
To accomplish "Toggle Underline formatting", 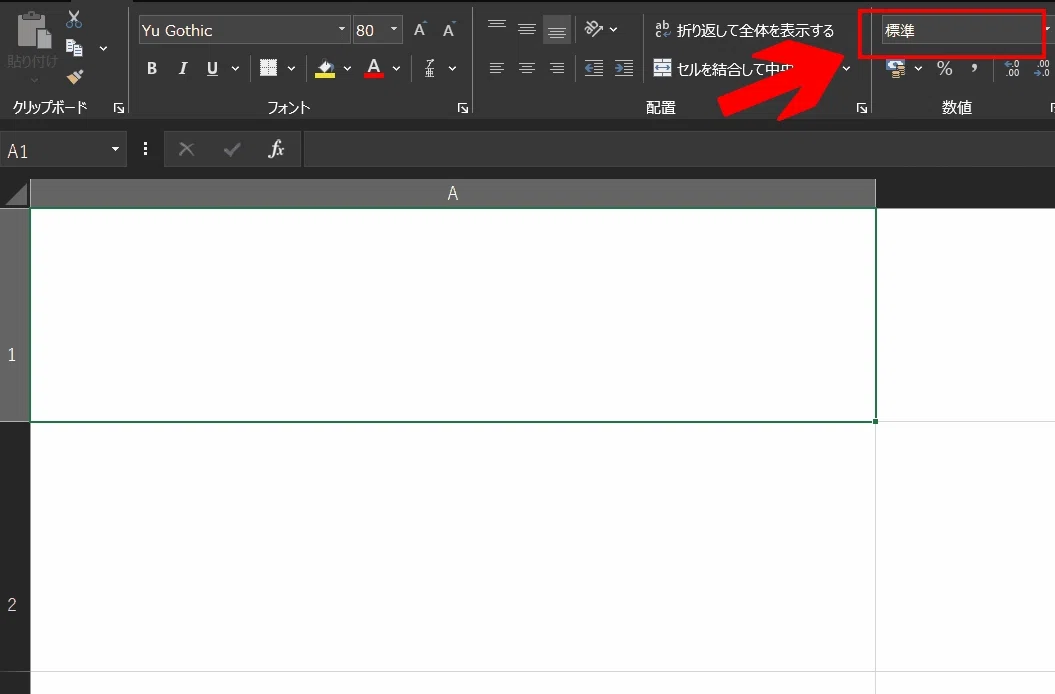I will pos(212,68).
